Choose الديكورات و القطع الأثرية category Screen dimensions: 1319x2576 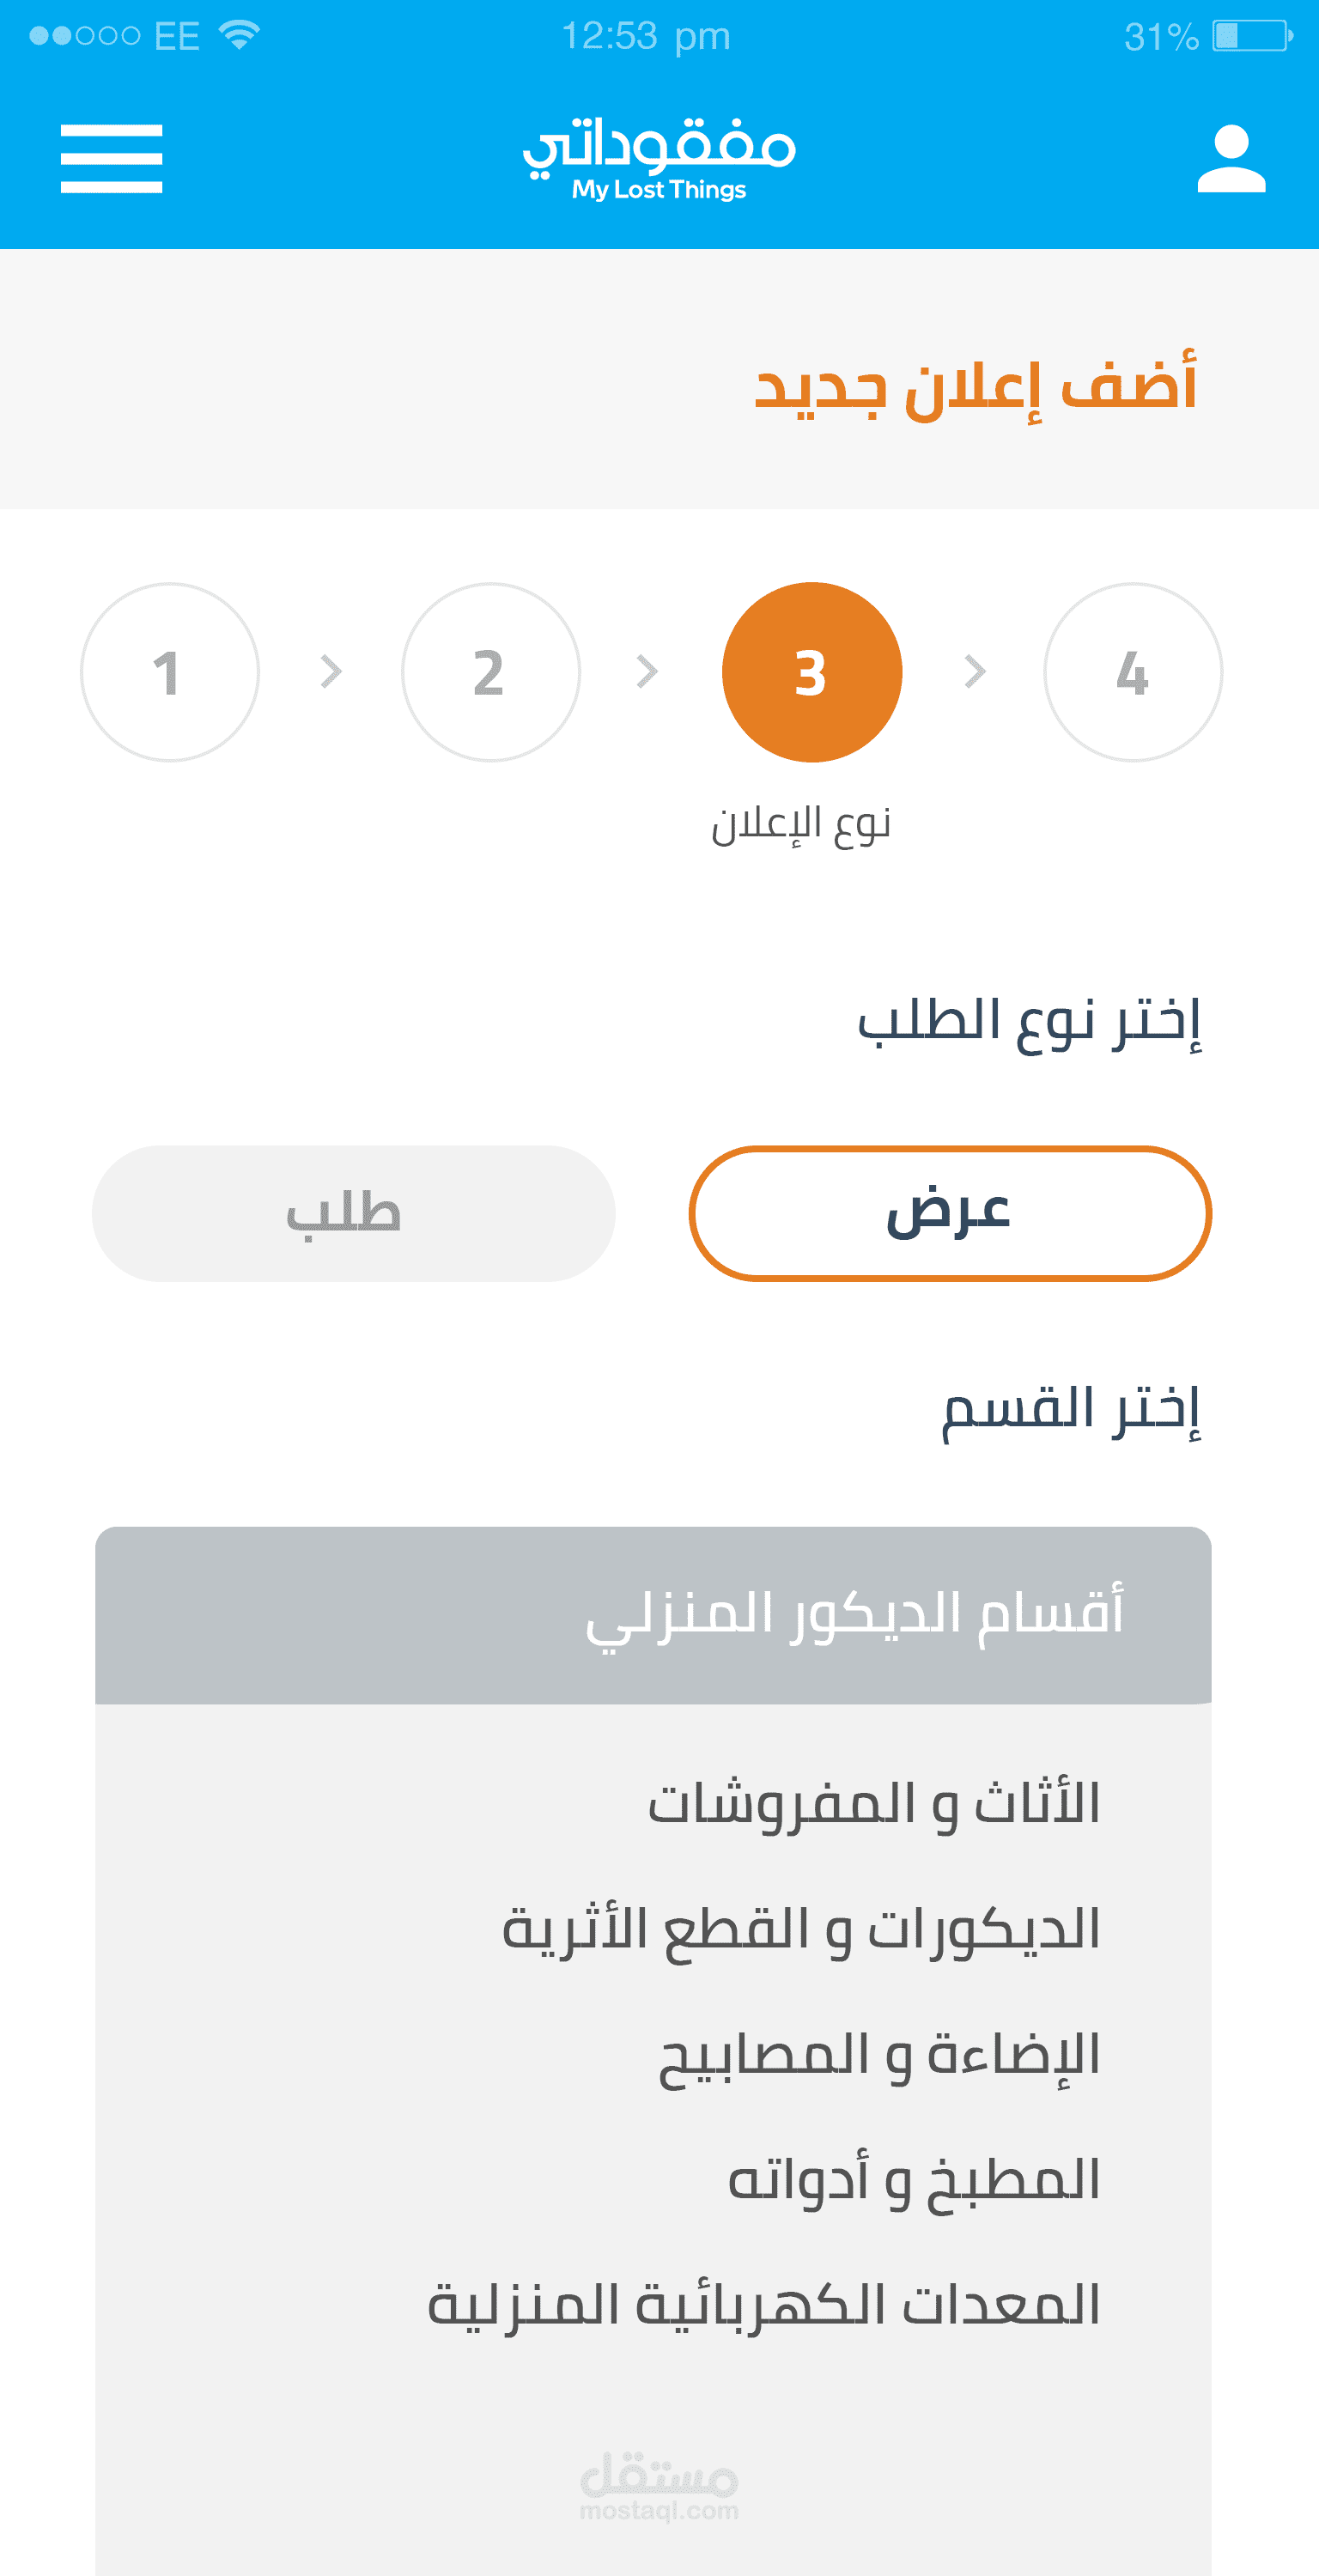[x=800, y=1928]
